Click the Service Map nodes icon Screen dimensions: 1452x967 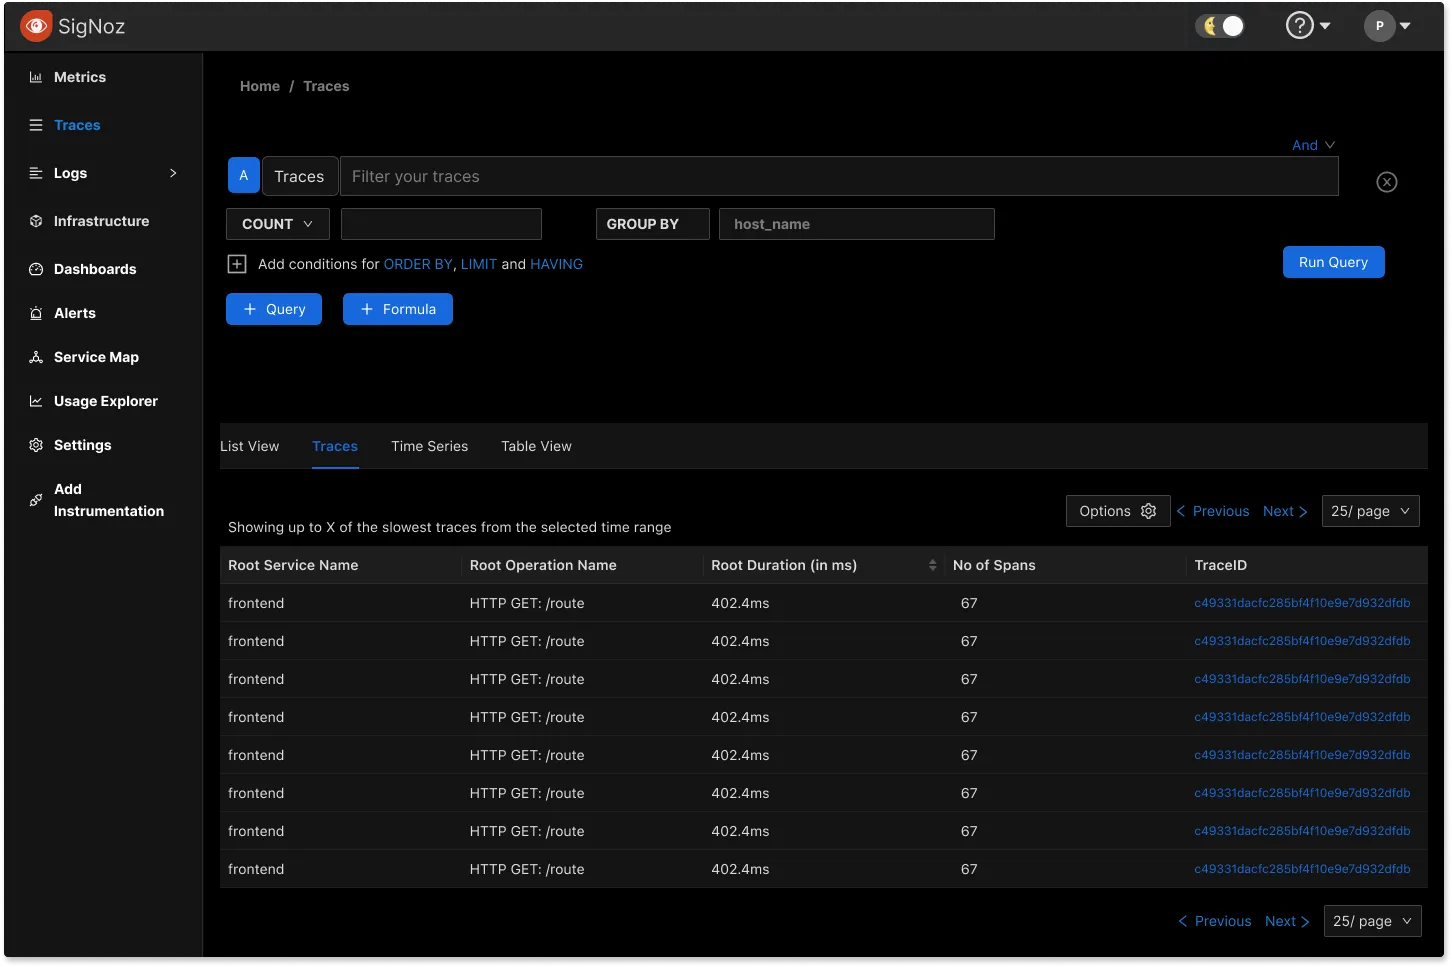(x=36, y=357)
